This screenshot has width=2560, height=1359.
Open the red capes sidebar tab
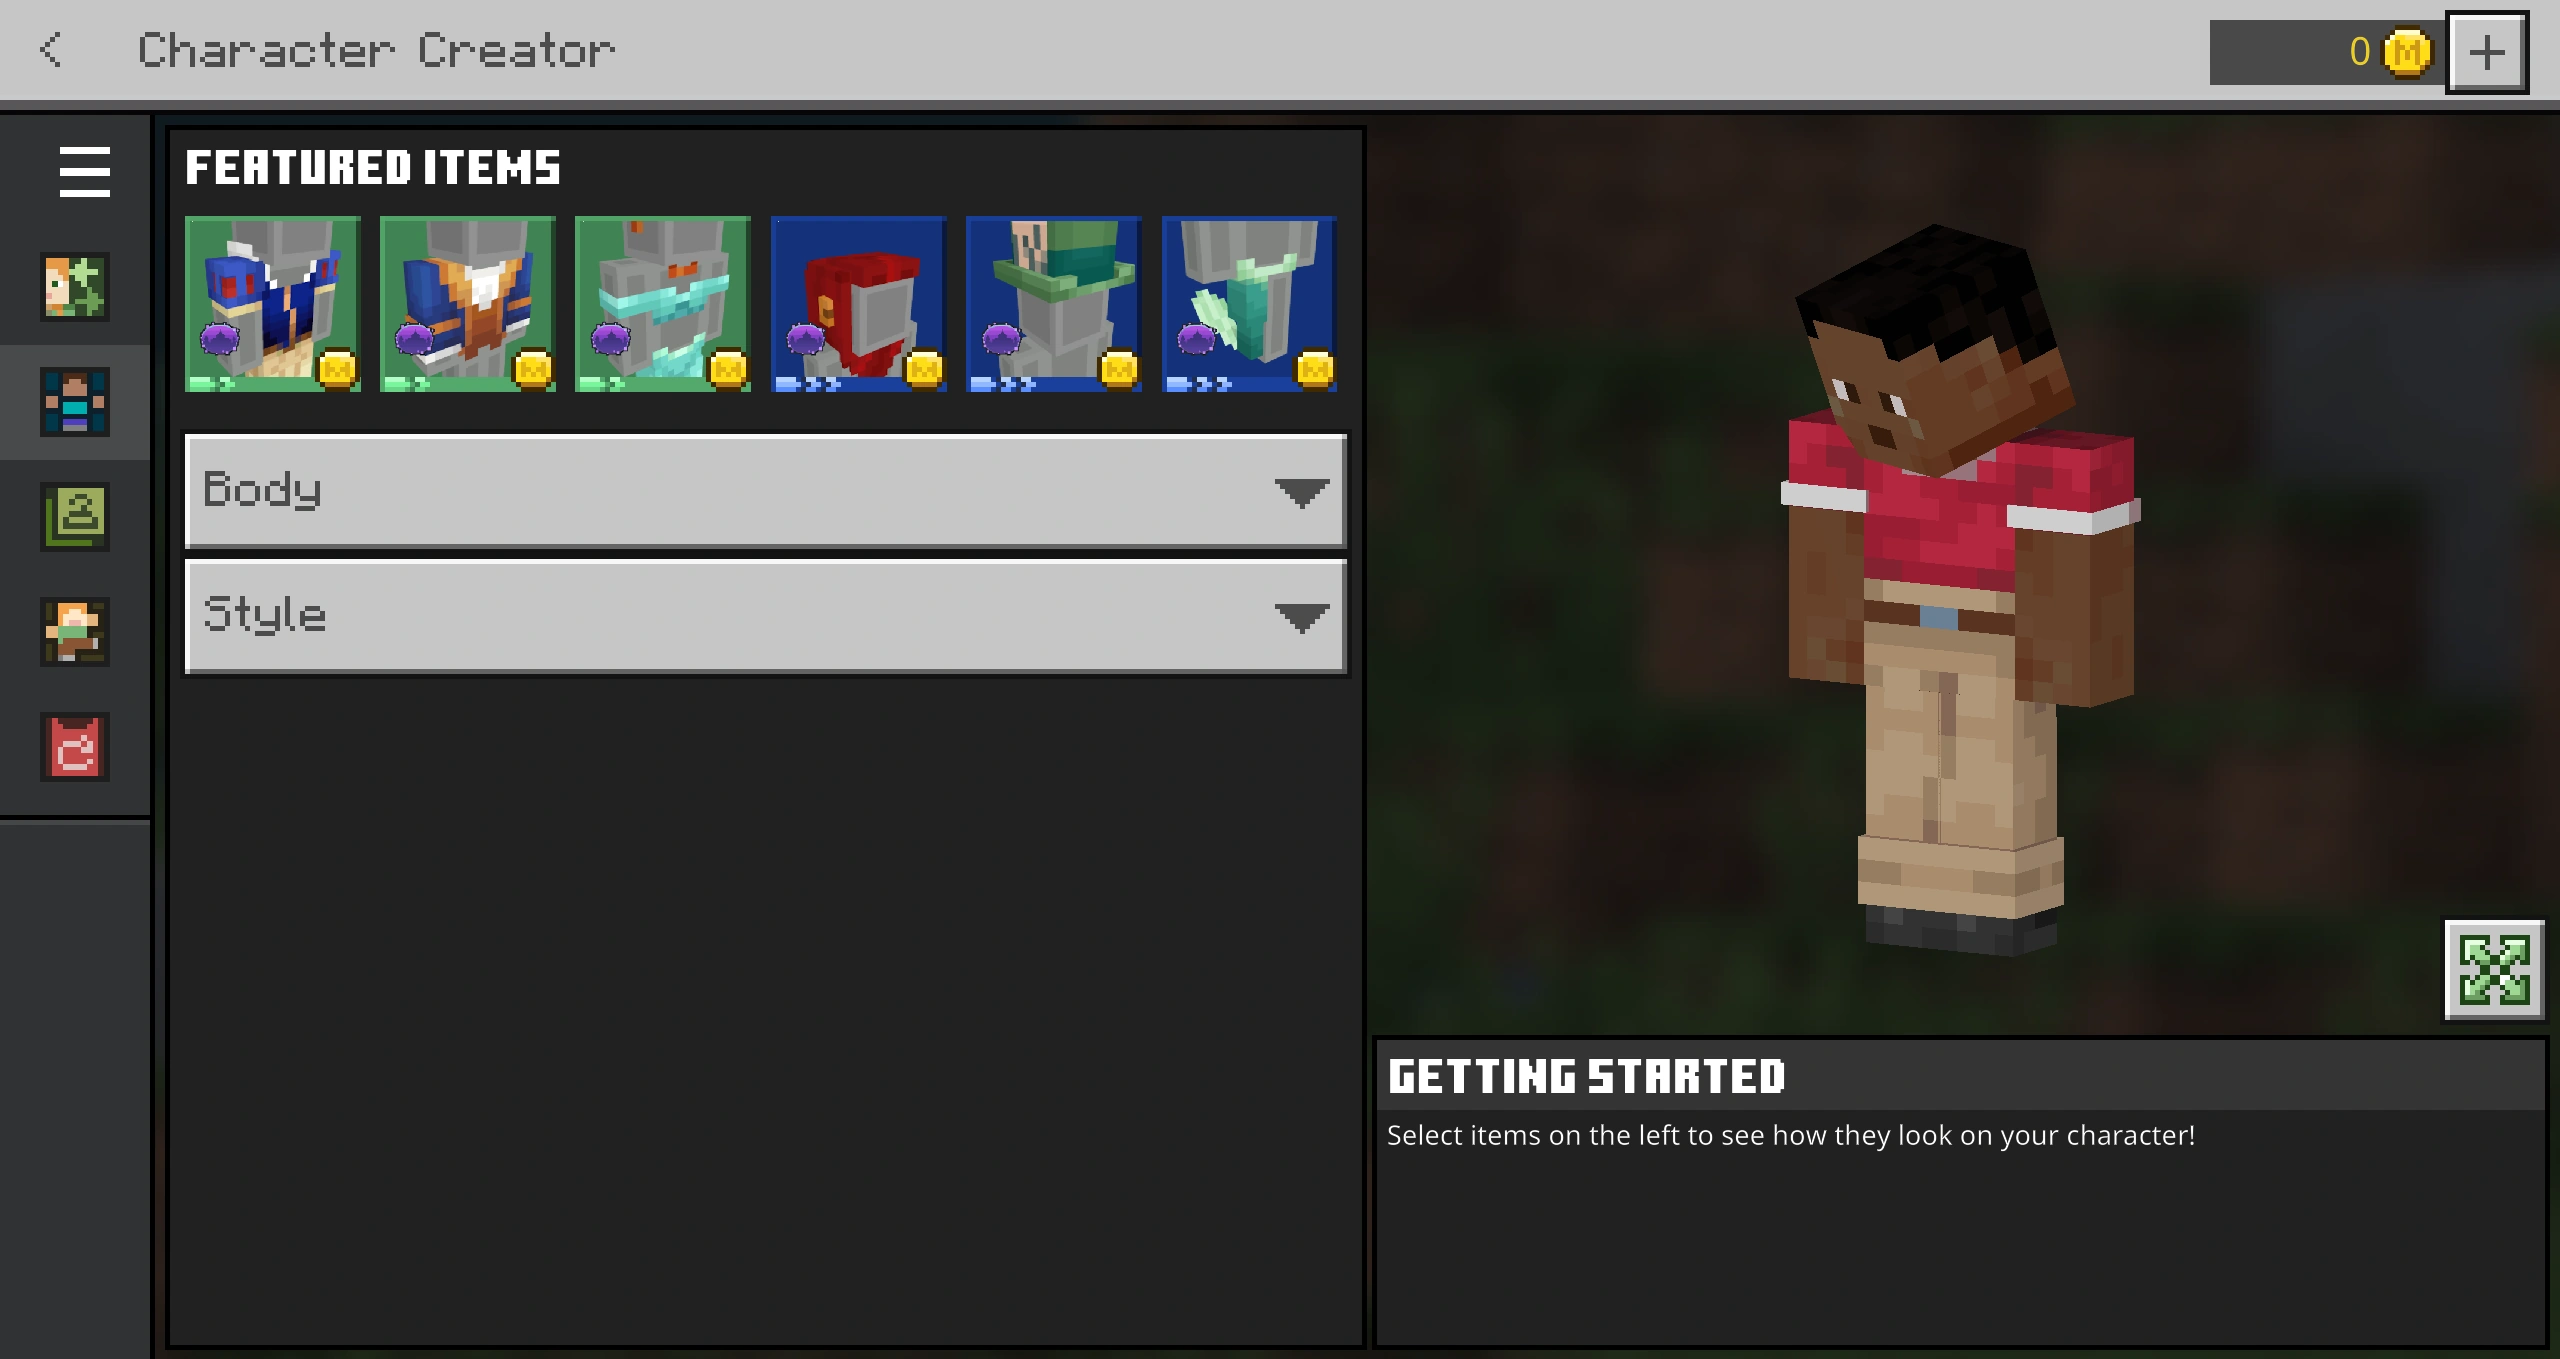click(x=75, y=747)
